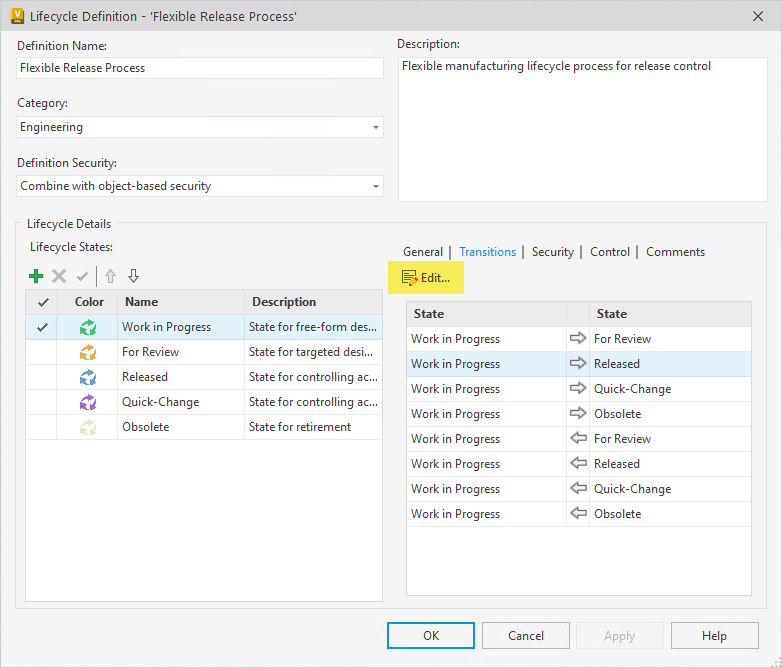Switch to the Security tab
The image size is (782, 668).
[x=553, y=252]
